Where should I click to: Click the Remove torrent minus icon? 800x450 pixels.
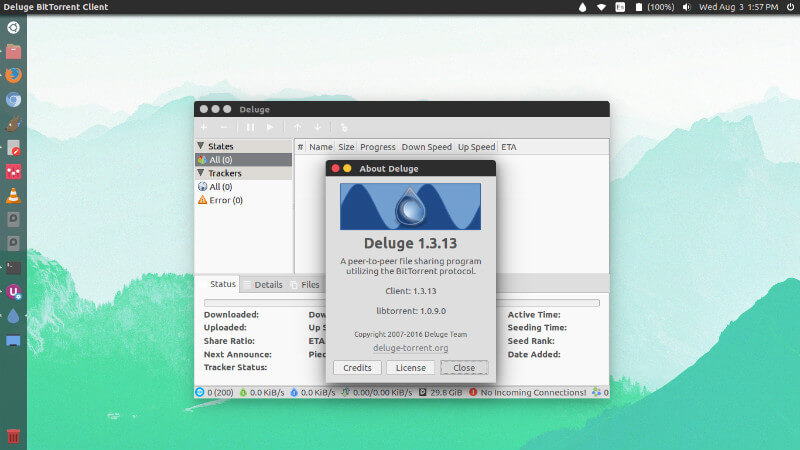pyautogui.click(x=224, y=127)
